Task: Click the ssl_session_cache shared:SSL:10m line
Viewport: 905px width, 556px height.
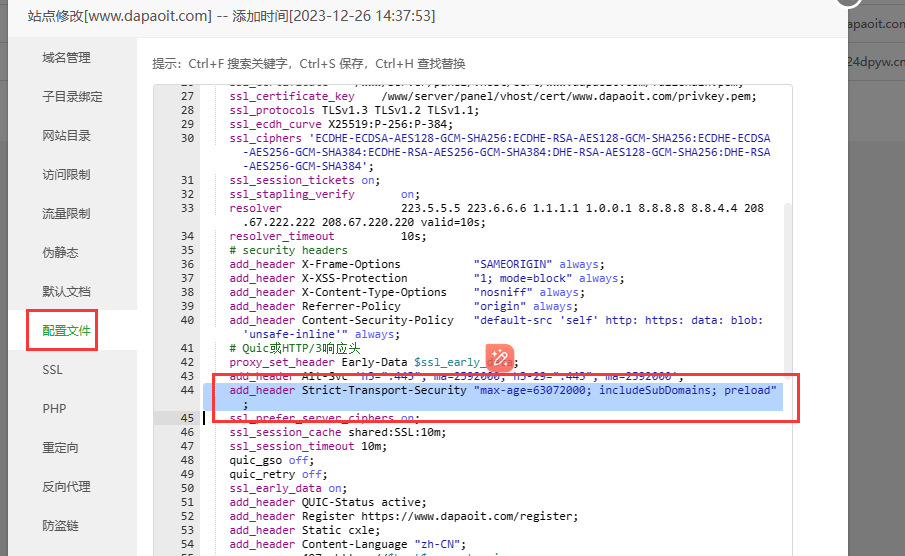Action: pos(338,432)
